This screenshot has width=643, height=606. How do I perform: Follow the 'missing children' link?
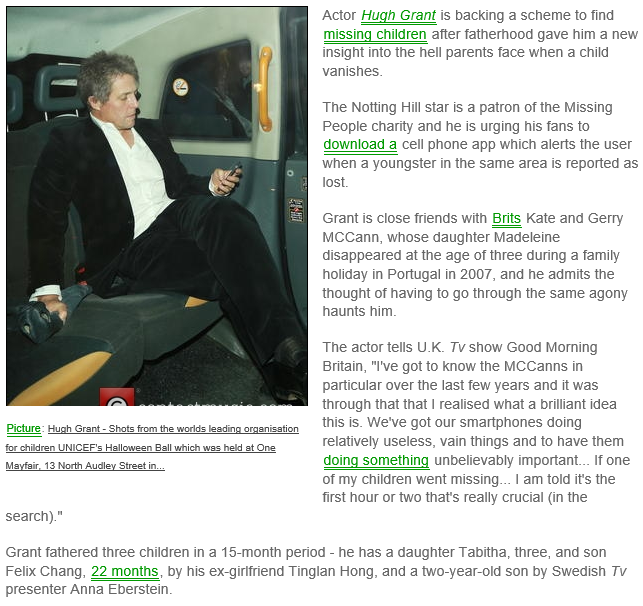click(375, 34)
